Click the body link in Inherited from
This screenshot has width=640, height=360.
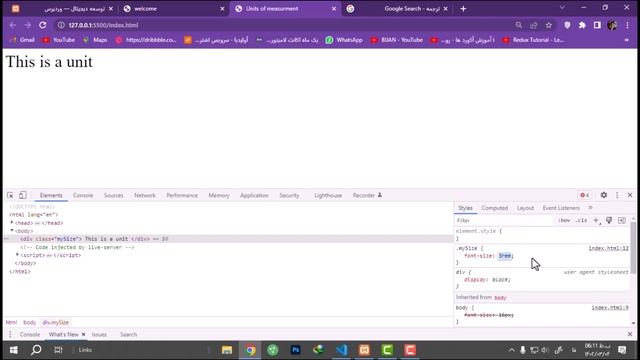click(x=500, y=298)
